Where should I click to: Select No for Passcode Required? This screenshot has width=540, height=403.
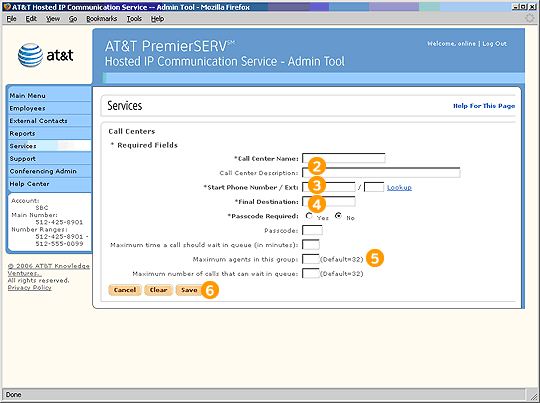pos(339,216)
